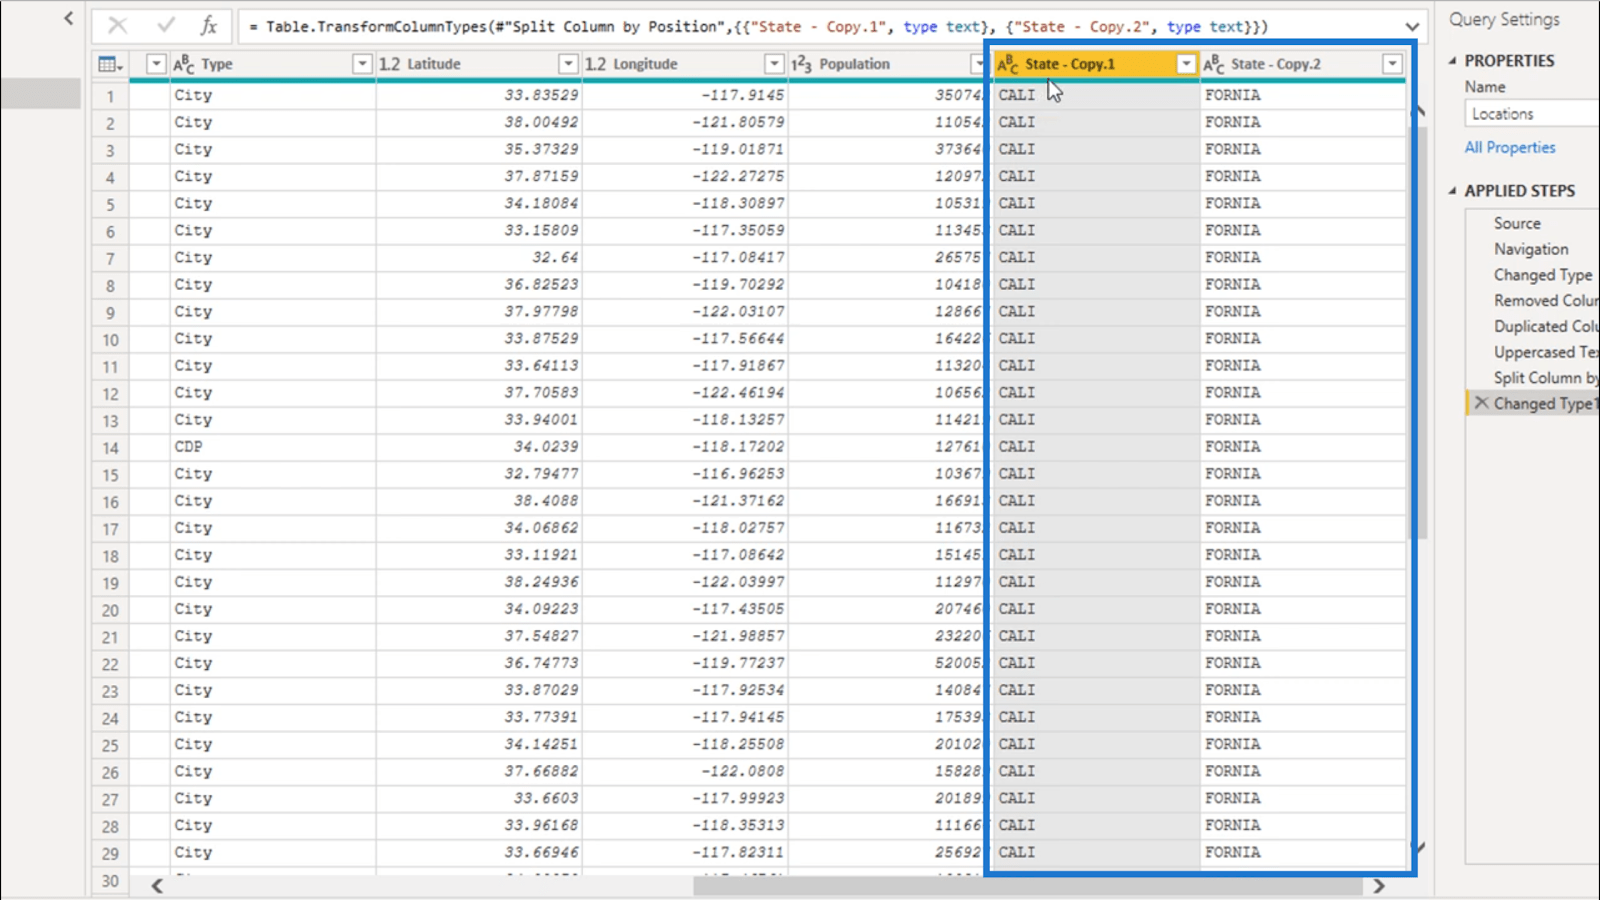Select the State - Copy.2 column header
Image resolution: width=1600 pixels, height=900 pixels.
(1302, 64)
